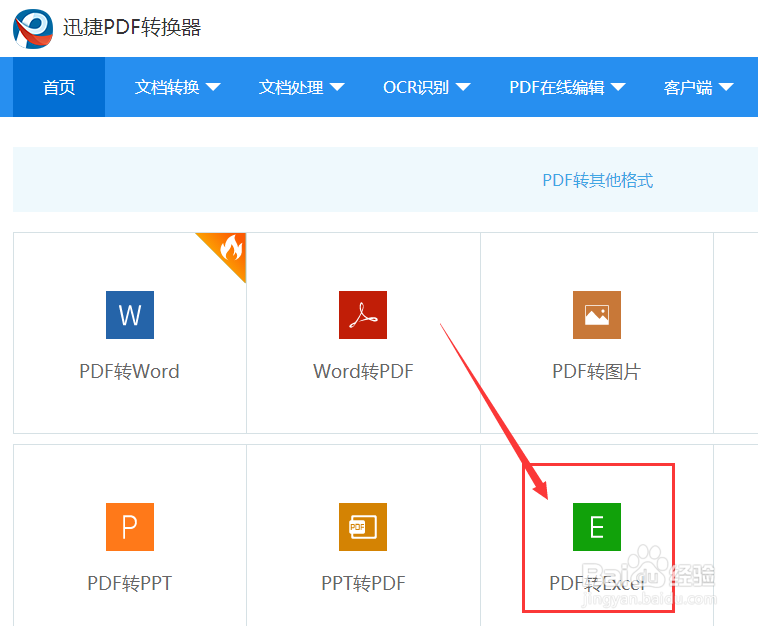The image size is (758, 626).
Task: Click the 迅捷PDF转换器 logo icon
Action: (x=33, y=29)
